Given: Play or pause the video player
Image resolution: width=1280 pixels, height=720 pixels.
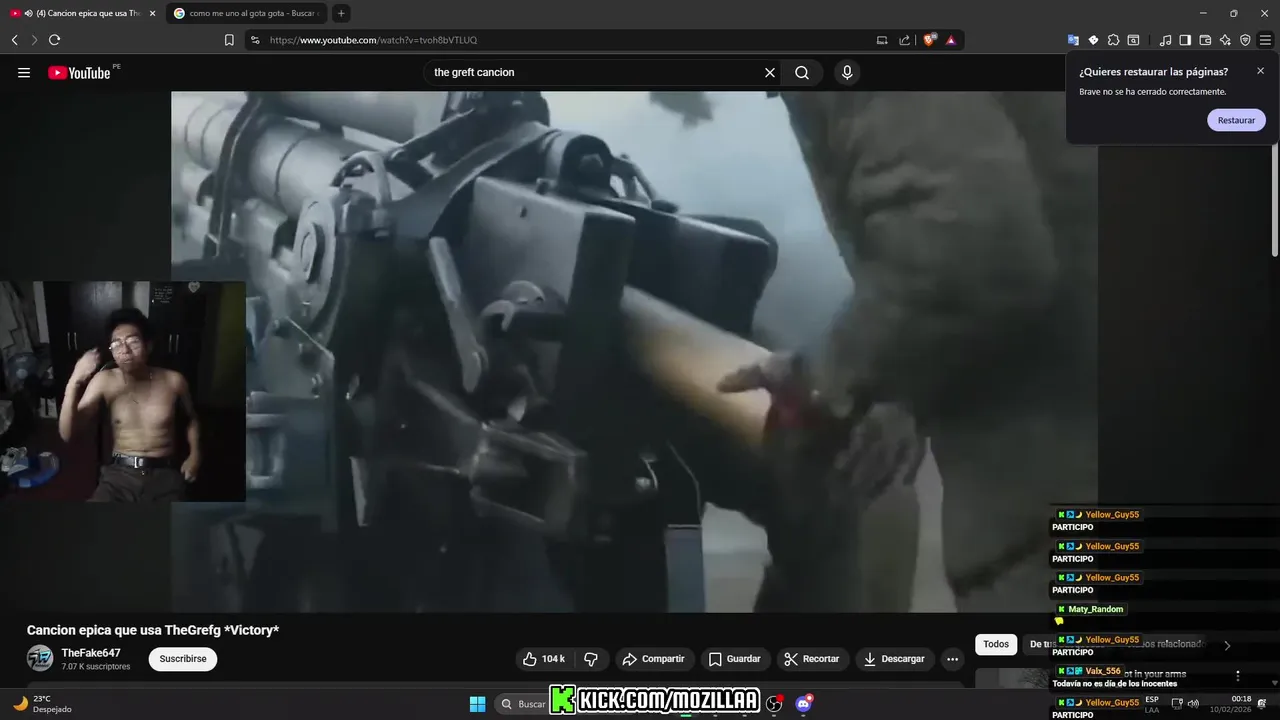Looking at the screenshot, I should [x=634, y=351].
